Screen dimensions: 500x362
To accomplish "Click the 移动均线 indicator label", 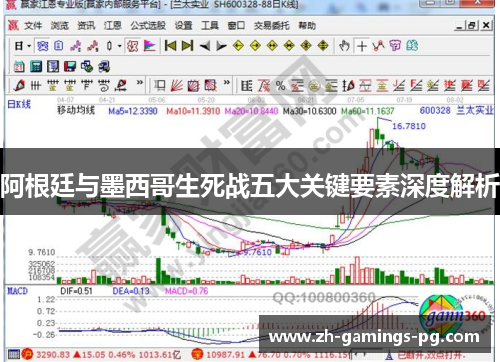I will (76, 110).
